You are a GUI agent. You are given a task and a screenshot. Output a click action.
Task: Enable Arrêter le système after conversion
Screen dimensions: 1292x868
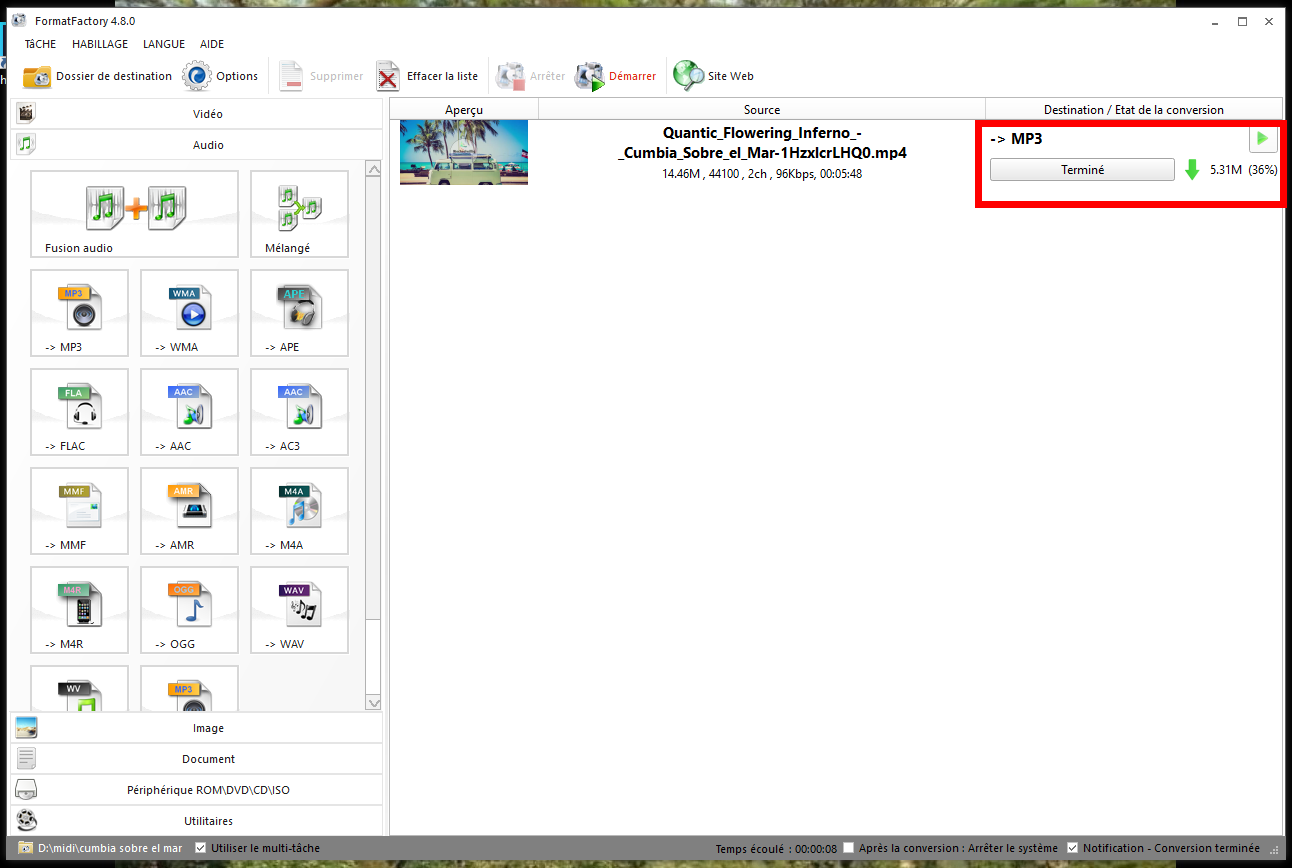pyautogui.click(x=849, y=848)
